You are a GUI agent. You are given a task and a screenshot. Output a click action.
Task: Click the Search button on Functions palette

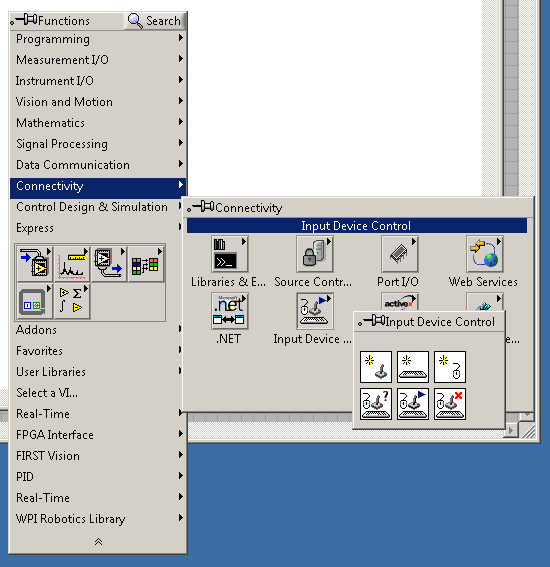tap(154, 21)
